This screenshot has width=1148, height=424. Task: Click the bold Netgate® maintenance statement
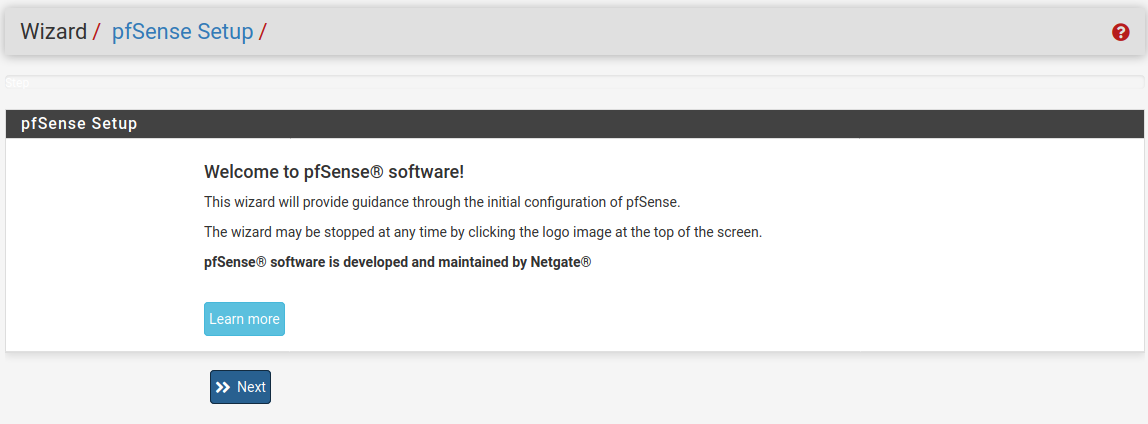[x=397, y=263]
